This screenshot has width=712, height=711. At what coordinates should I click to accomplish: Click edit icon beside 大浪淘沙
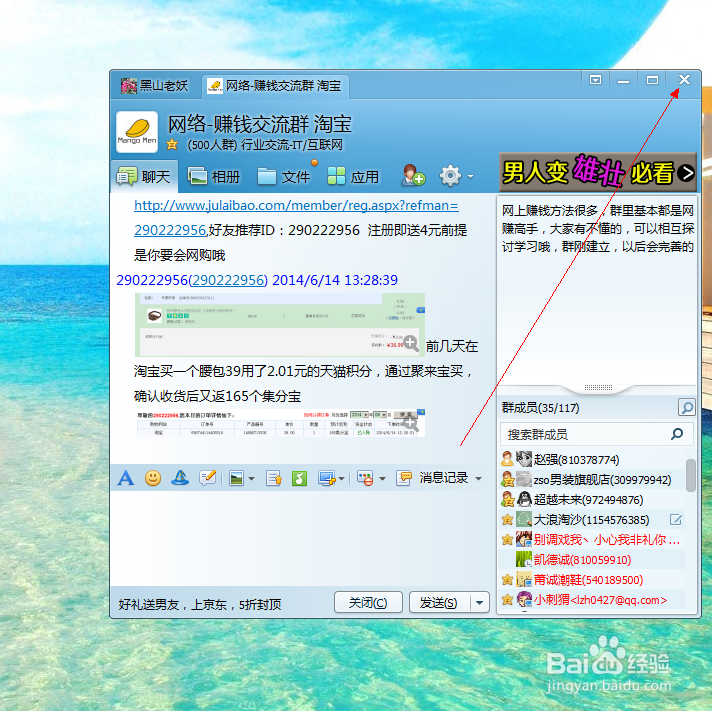[x=676, y=519]
